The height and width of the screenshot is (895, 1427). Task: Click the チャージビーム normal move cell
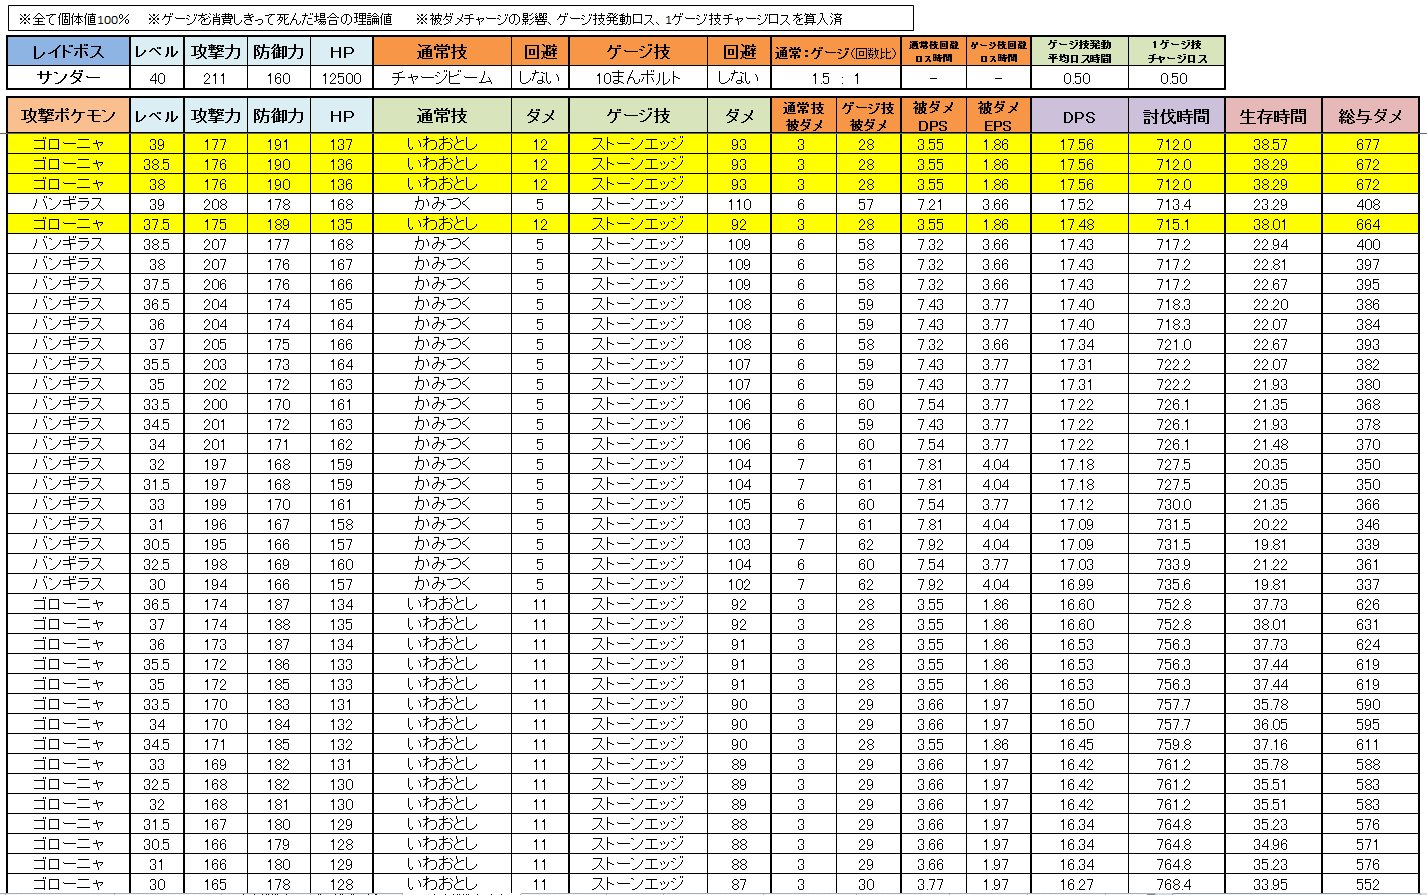pos(442,78)
